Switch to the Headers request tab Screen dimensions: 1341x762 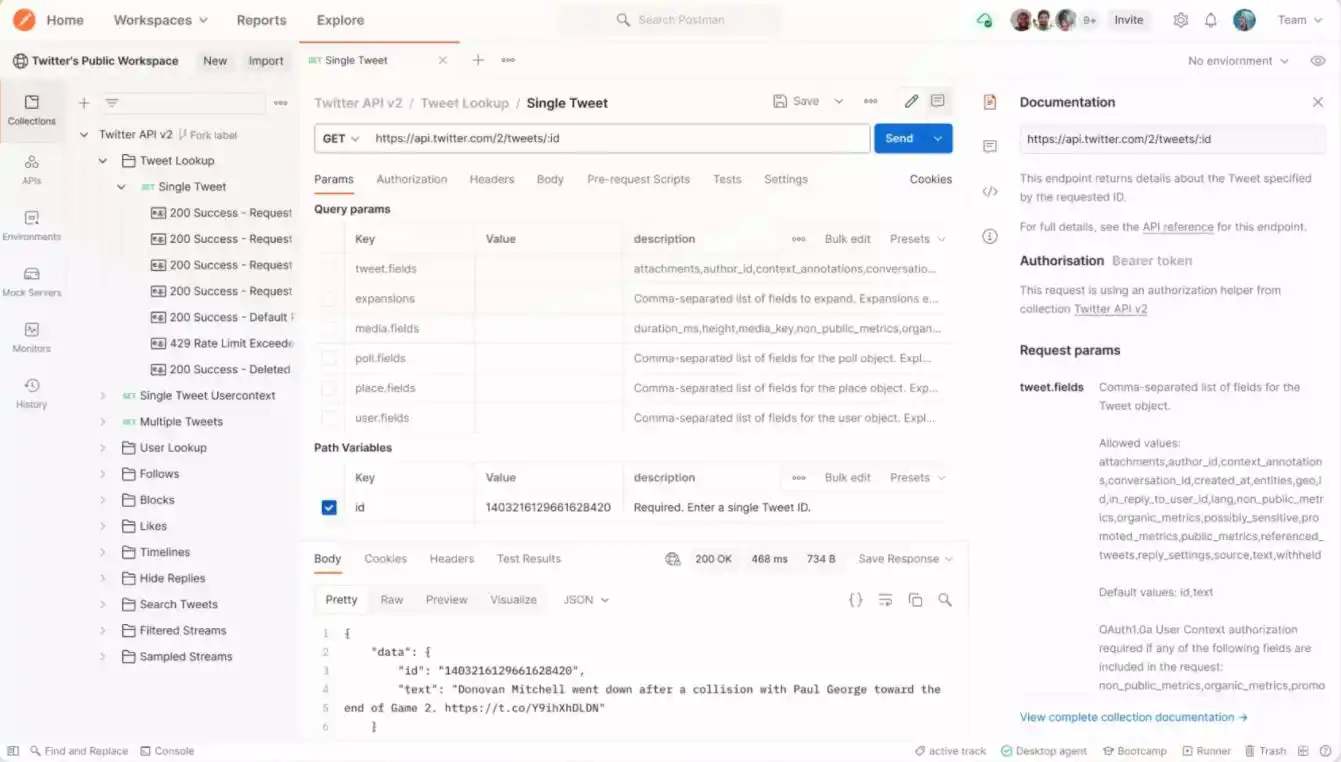(x=492, y=179)
